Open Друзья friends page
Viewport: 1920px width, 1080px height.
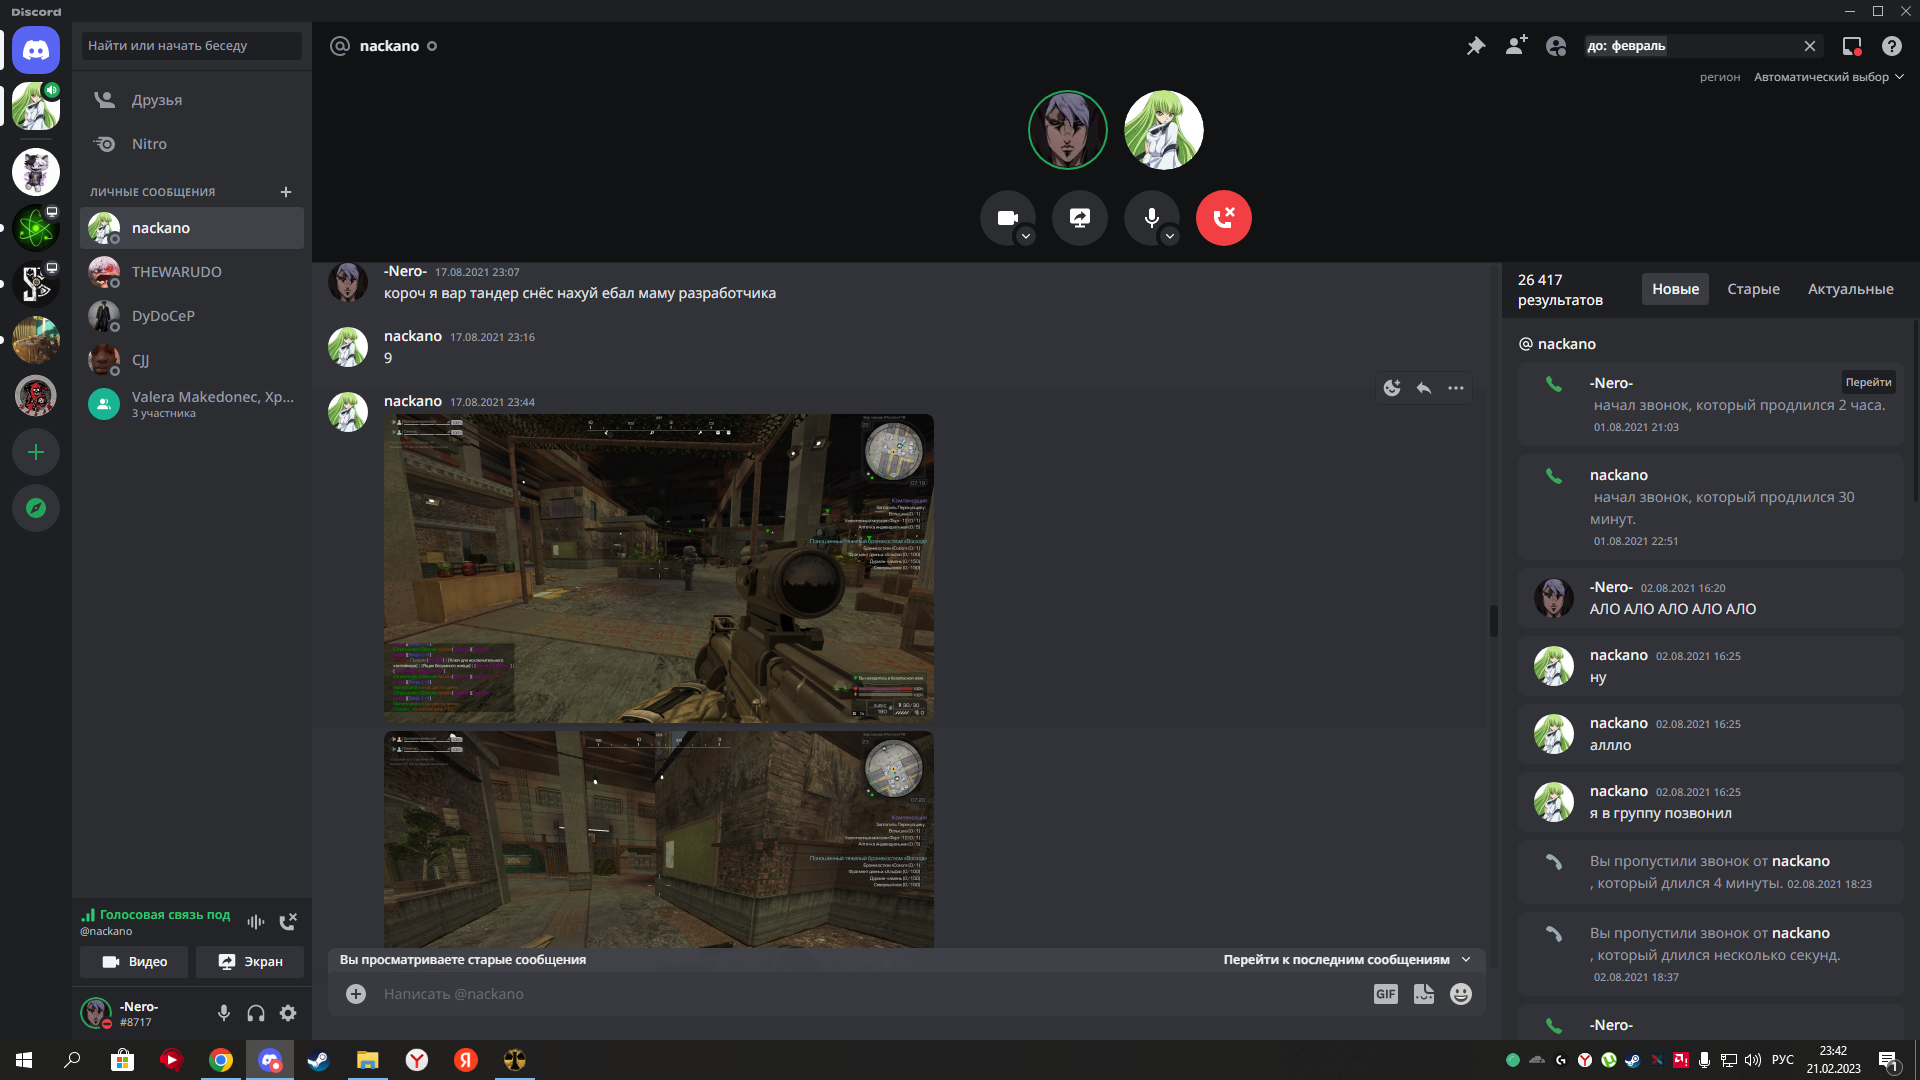pos(192,100)
